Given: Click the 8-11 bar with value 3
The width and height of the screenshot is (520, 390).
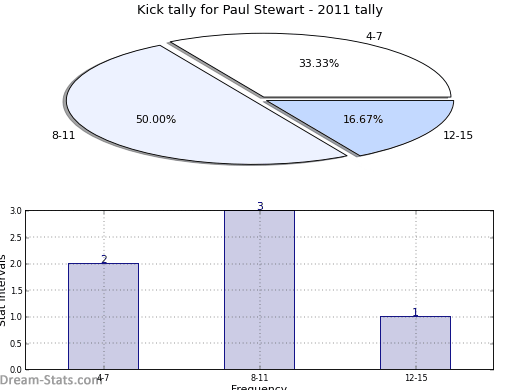Looking at the screenshot, I should (x=259, y=290).
